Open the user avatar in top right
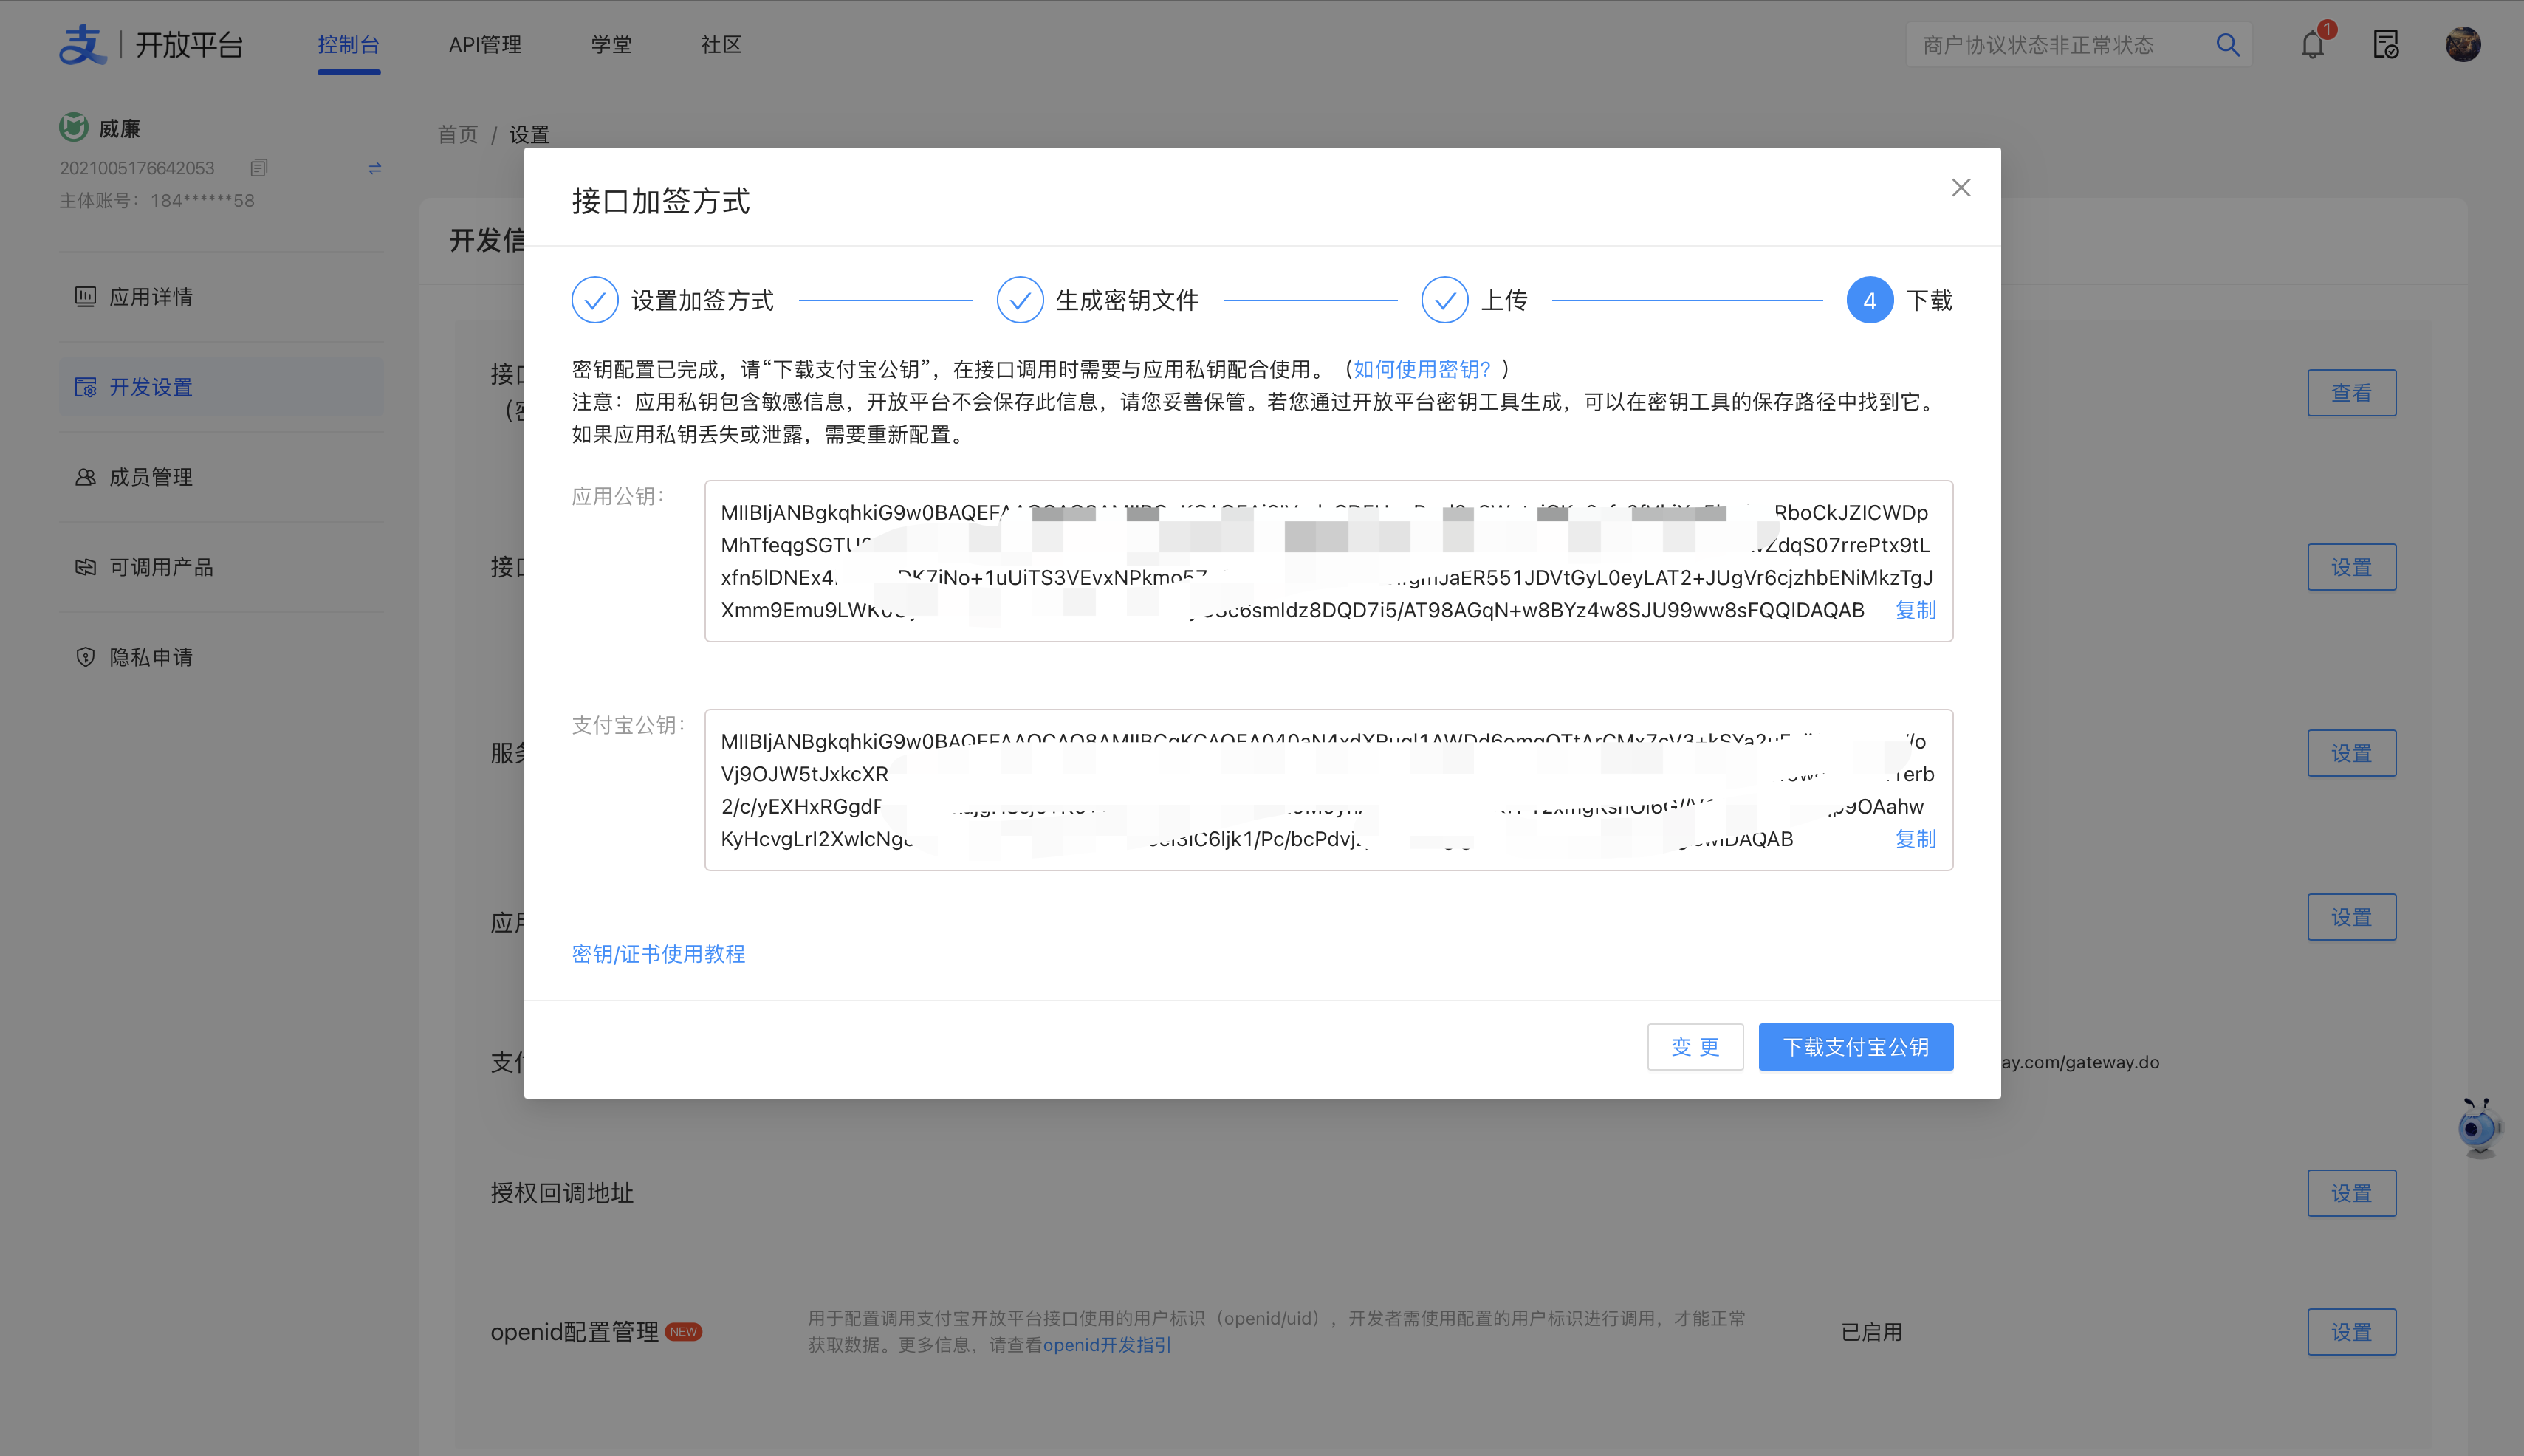2524x1456 pixels. [x=2463, y=45]
